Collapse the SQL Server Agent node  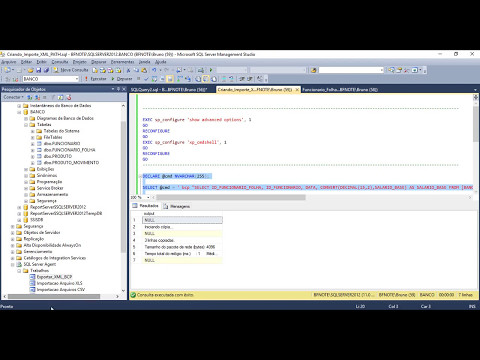point(13,265)
